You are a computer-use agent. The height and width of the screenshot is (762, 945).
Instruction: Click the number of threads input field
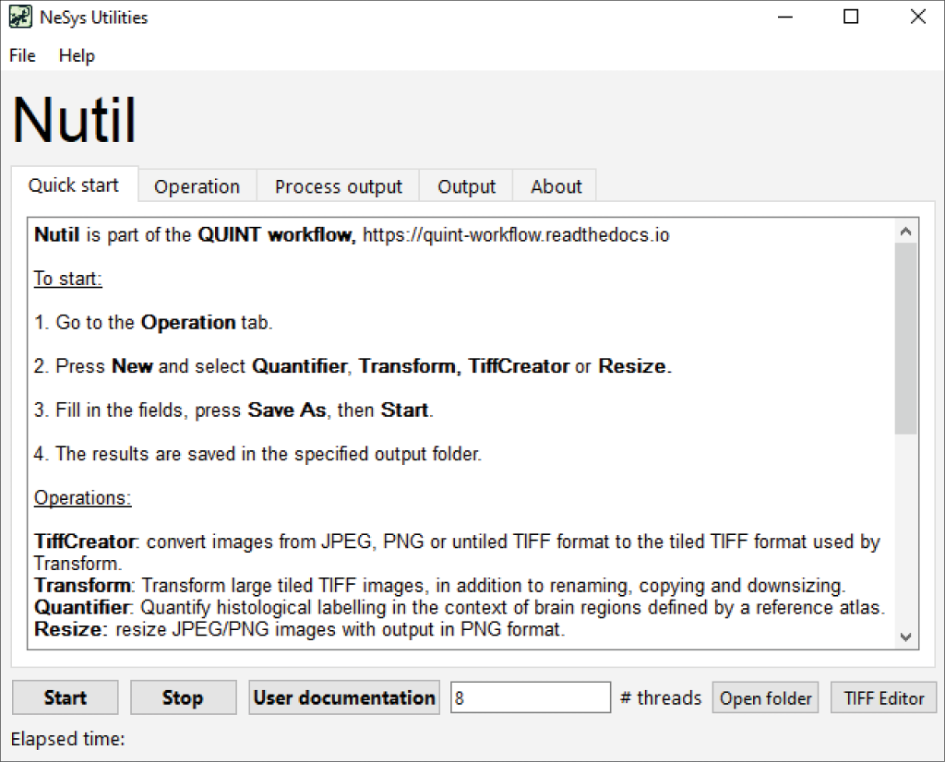pos(530,698)
